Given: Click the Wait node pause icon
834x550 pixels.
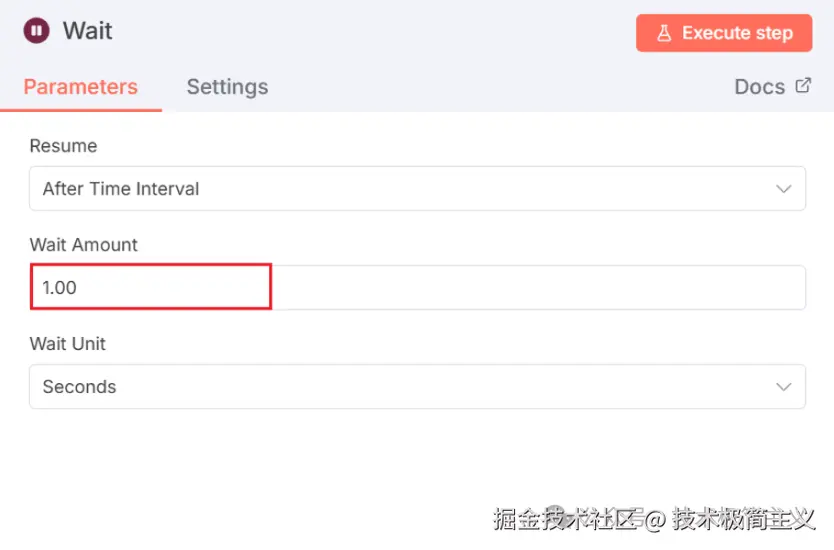Looking at the screenshot, I should click(x=36, y=31).
